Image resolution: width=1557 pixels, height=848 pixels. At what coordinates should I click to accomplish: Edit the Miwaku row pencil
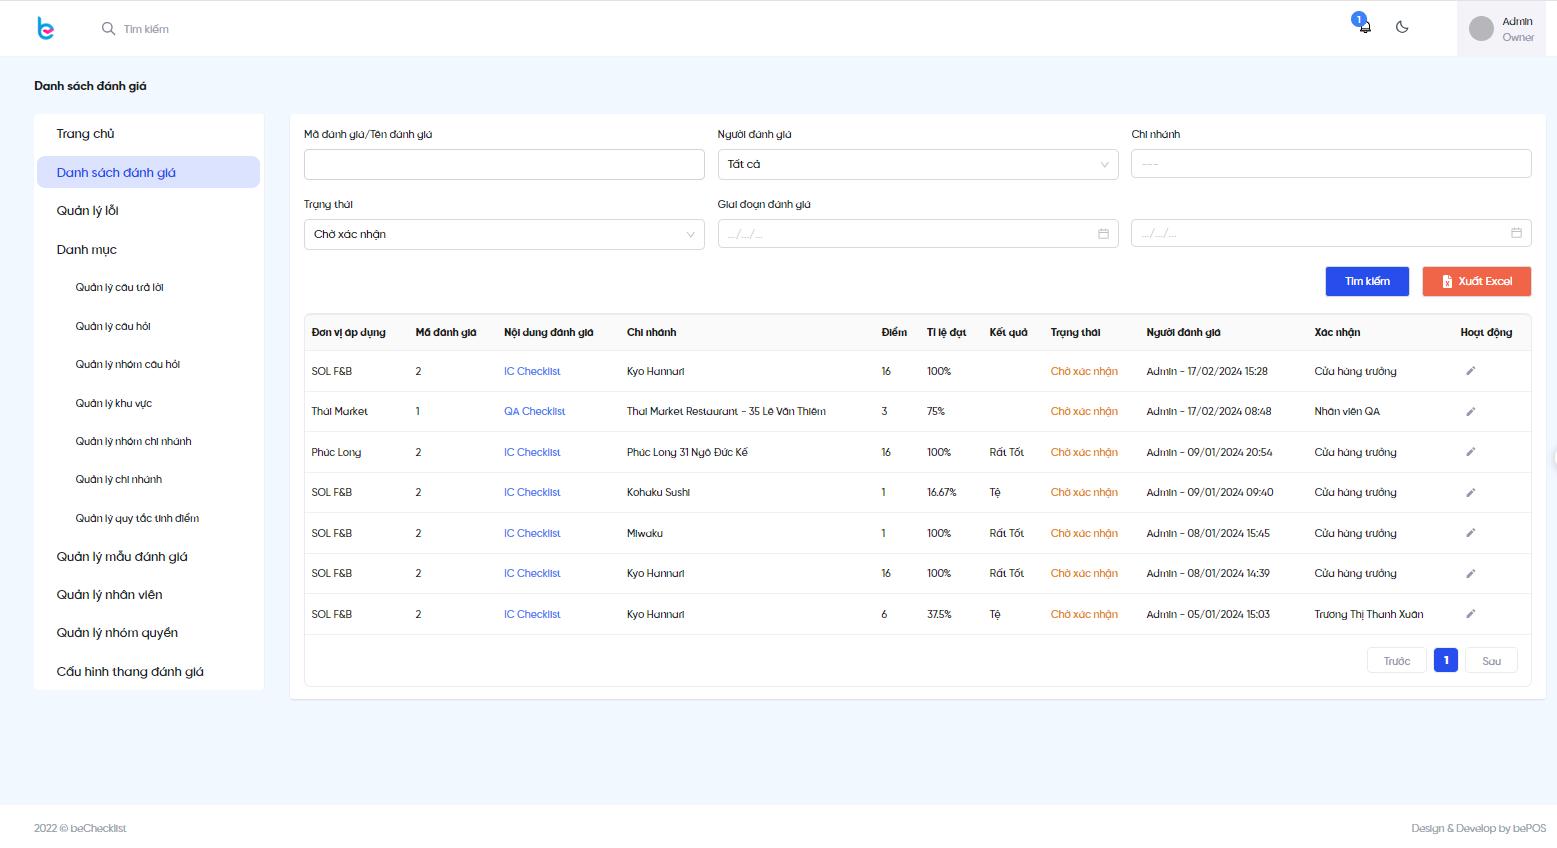pyautogui.click(x=1471, y=533)
